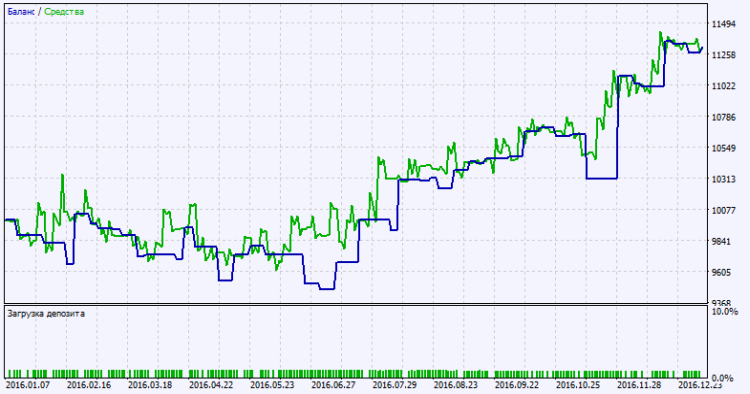The image size is (750, 394).
Task: Click the 2016.07.29 date label
Action: point(395,385)
